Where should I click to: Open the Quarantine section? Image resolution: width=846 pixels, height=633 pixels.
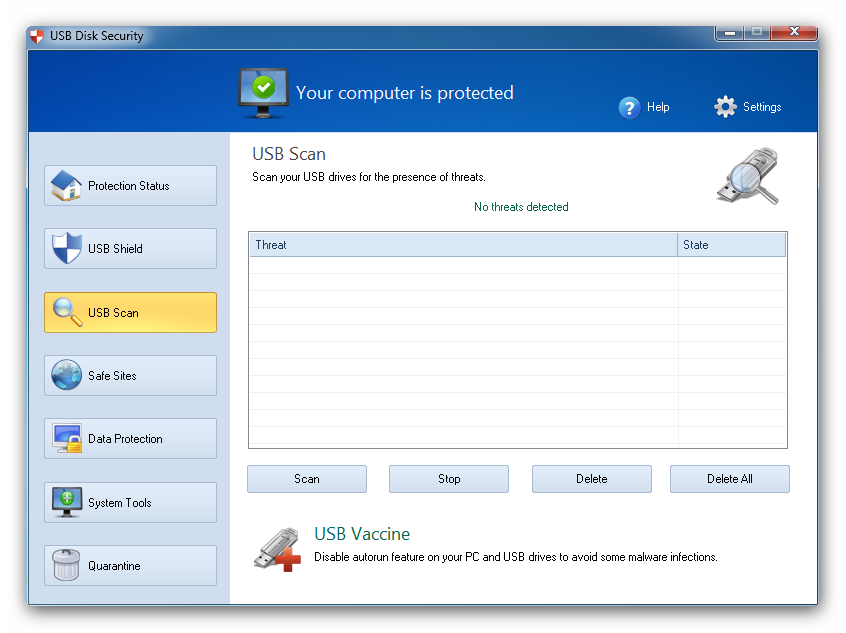(131, 565)
